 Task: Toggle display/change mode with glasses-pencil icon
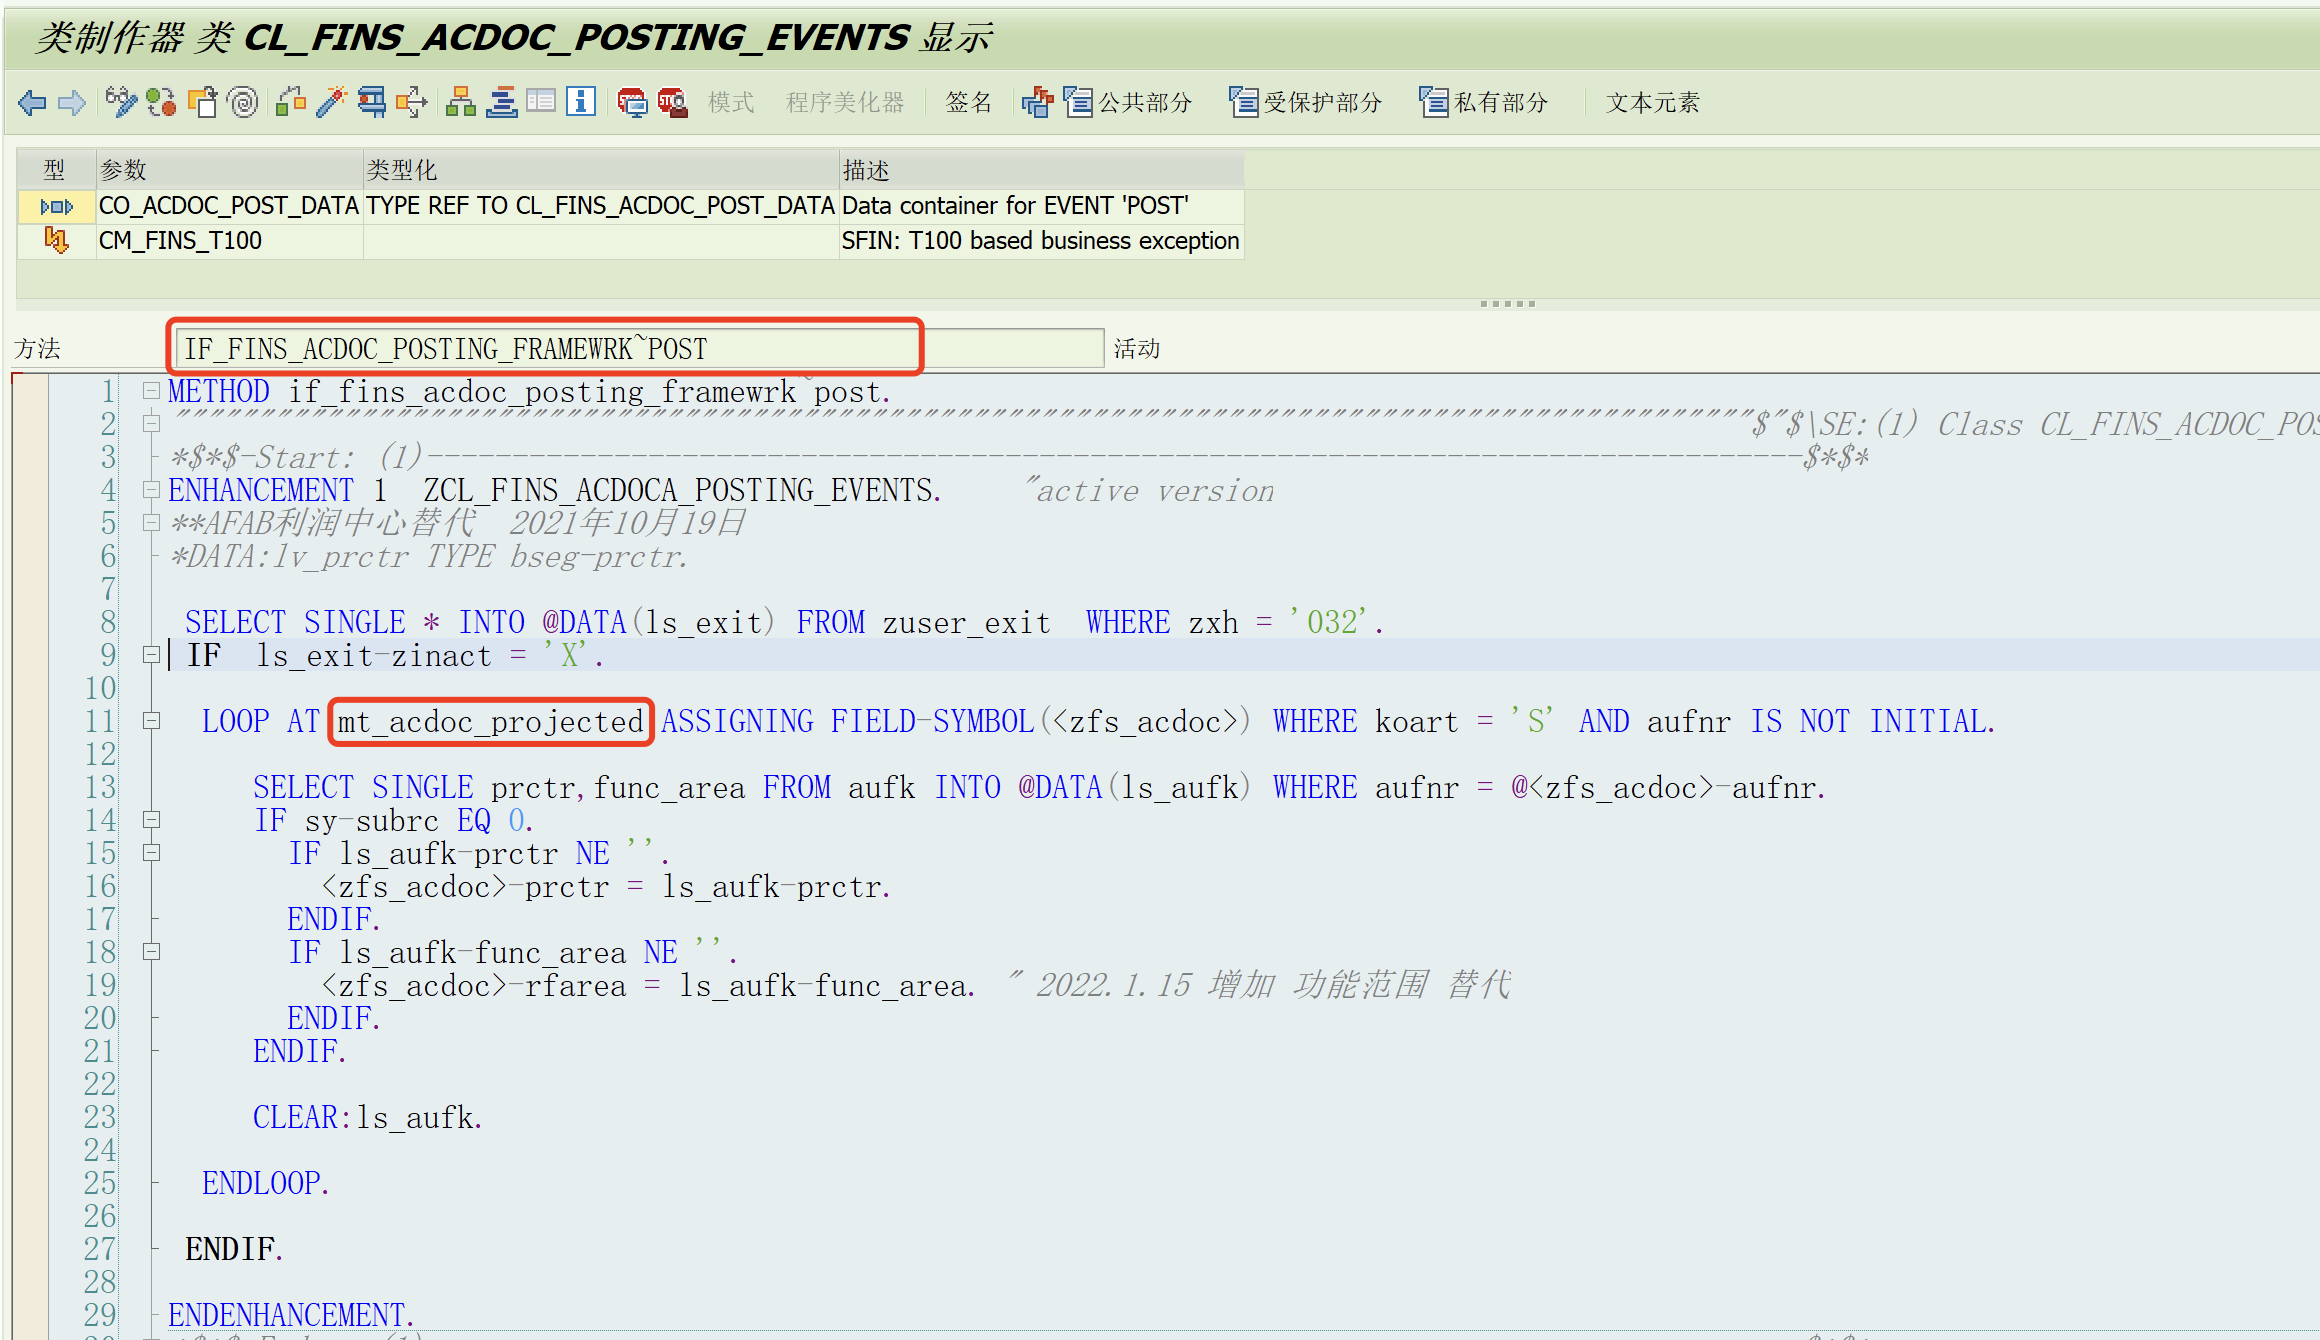pyautogui.click(x=120, y=102)
